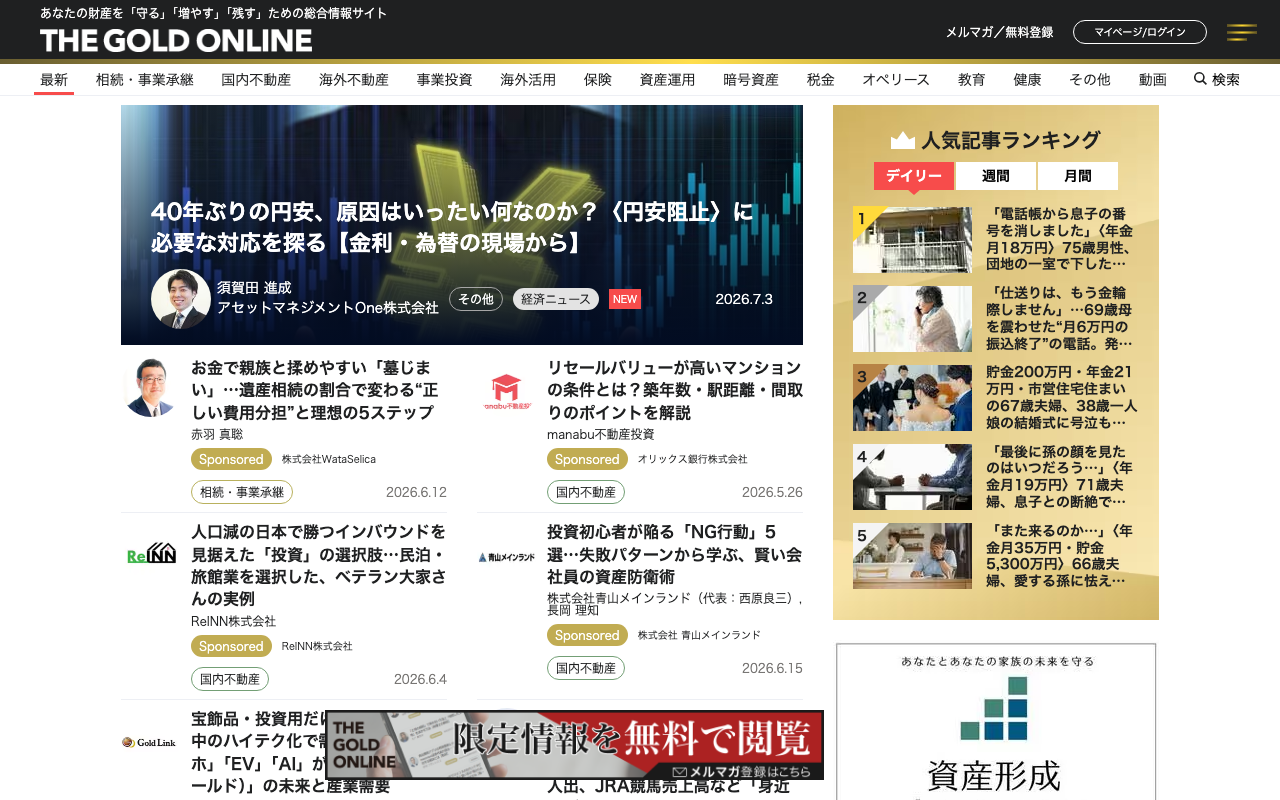Screen dimensions: 1280x800
Task: Click 赤羽 真聡 author portrait
Action: pyautogui.click(x=151, y=387)
